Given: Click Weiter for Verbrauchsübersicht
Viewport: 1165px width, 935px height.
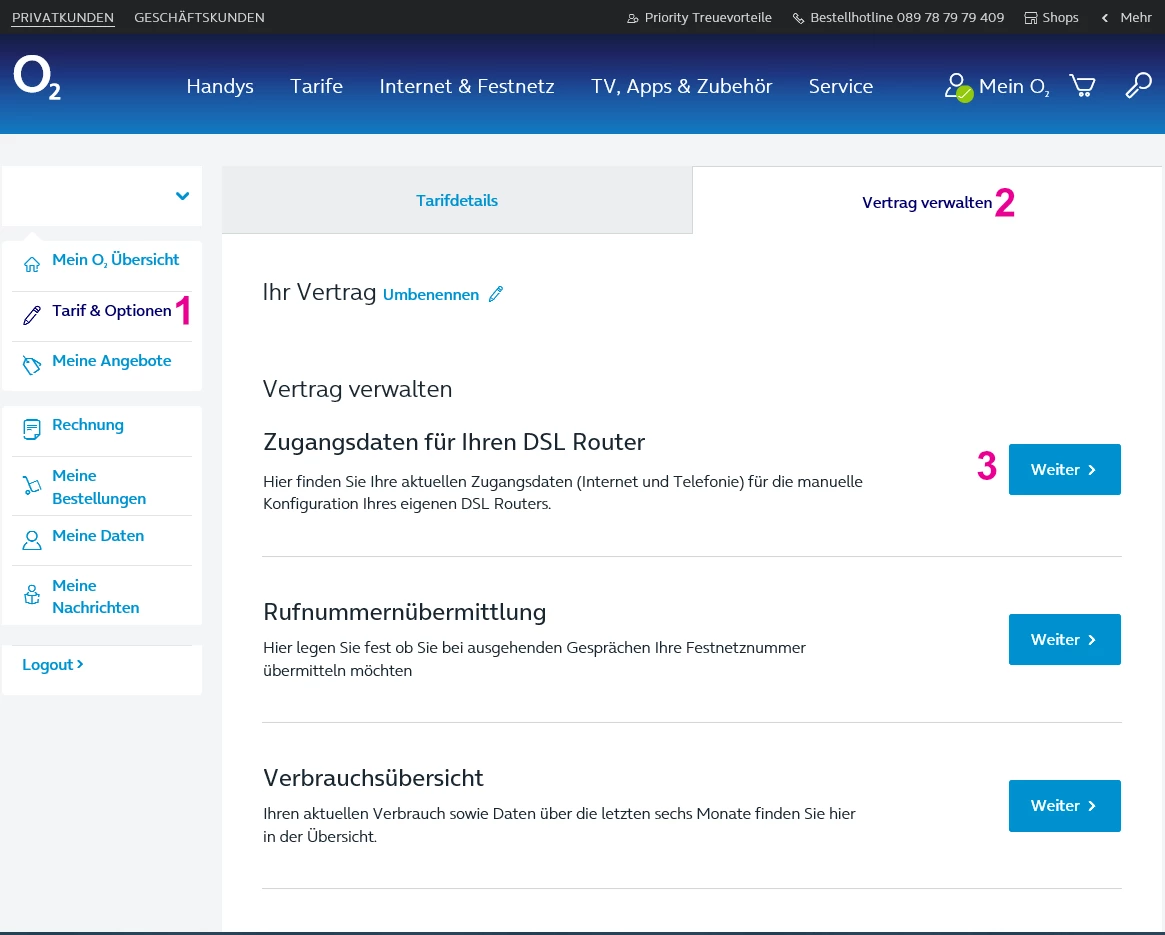Looking at the screenshot, I should [x=1064, y=806].
